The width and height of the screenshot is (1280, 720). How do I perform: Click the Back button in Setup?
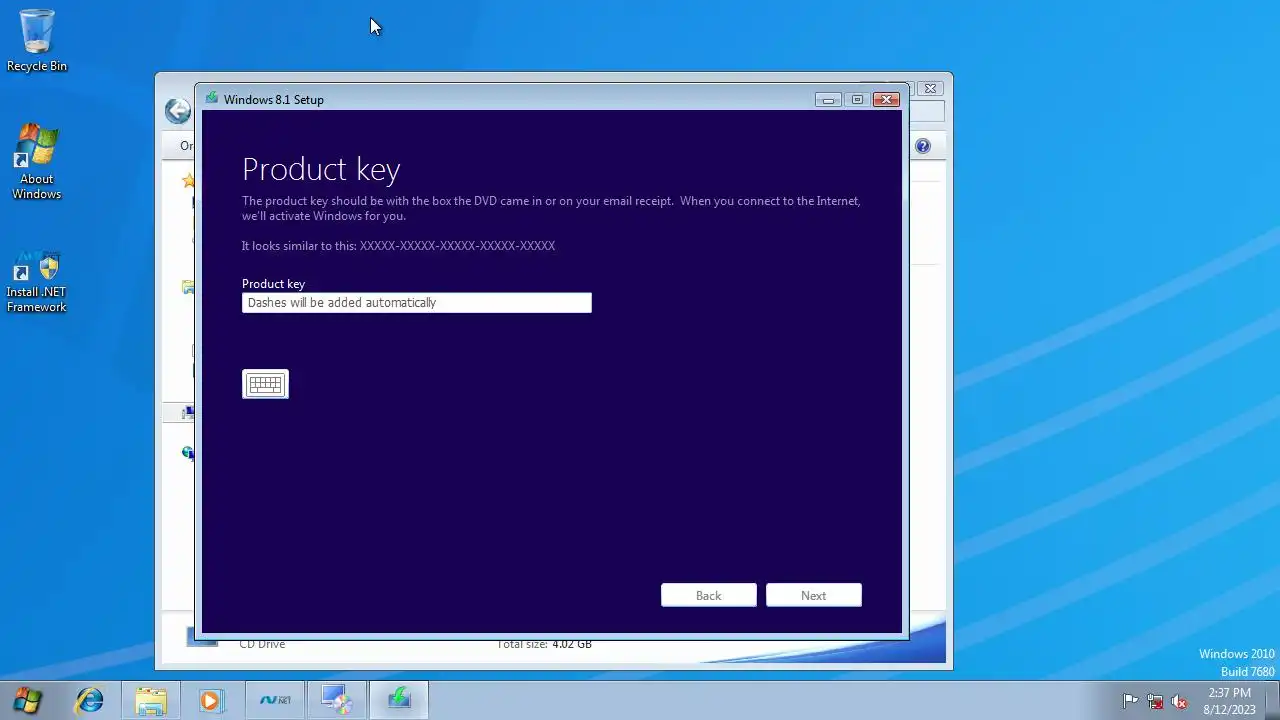pyautogui.click(x=708, y=595)
